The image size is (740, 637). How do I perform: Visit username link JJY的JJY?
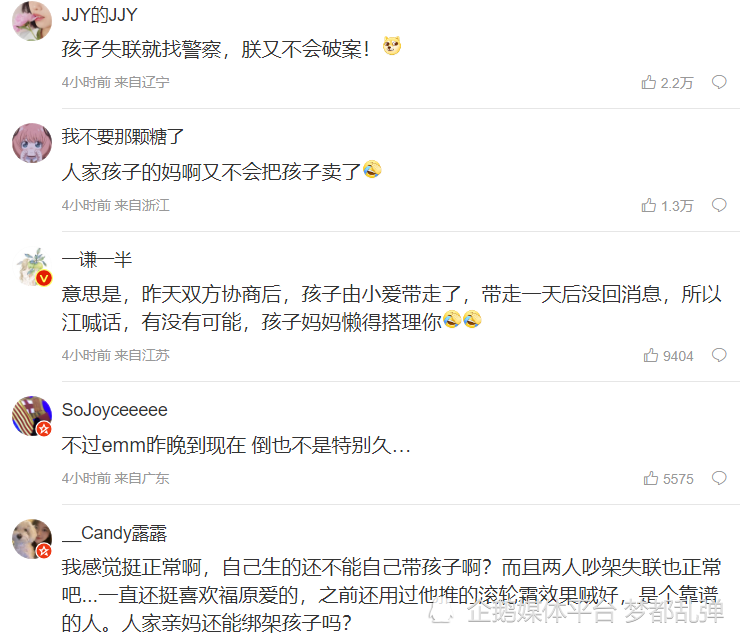point(100,15)
